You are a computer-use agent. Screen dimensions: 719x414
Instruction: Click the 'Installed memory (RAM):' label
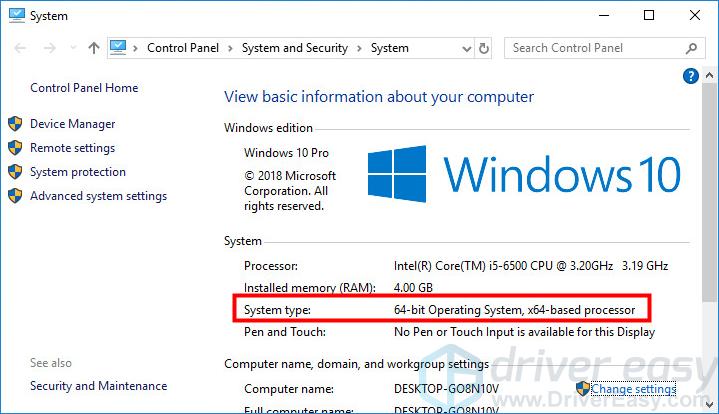point(310,287)
